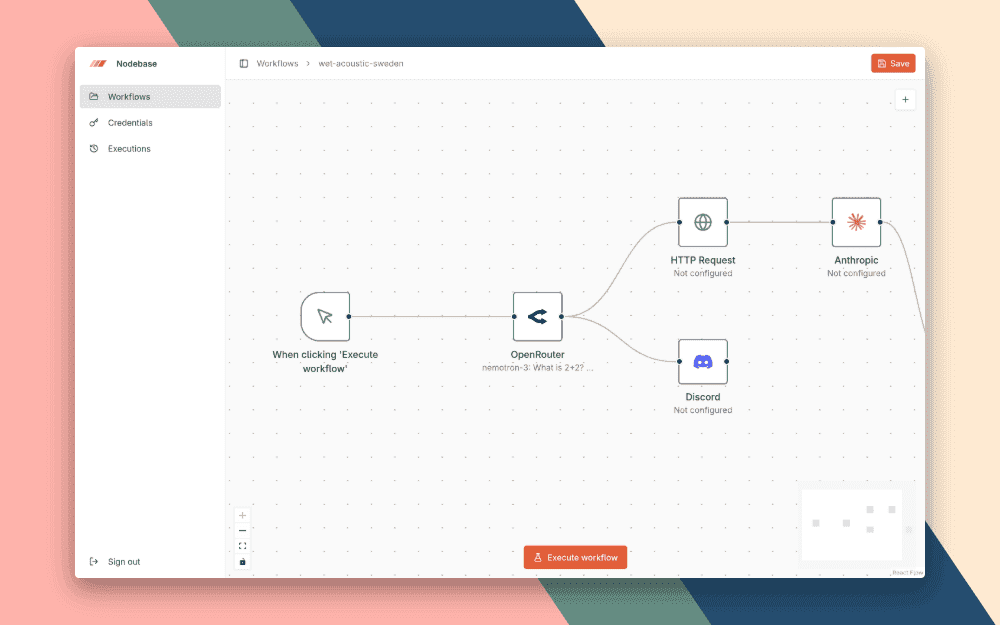Image resolution: width=1000 pixels, height=625 pixels.
Task: Click the HTTP Request output handle
Action: click(726, 222)
